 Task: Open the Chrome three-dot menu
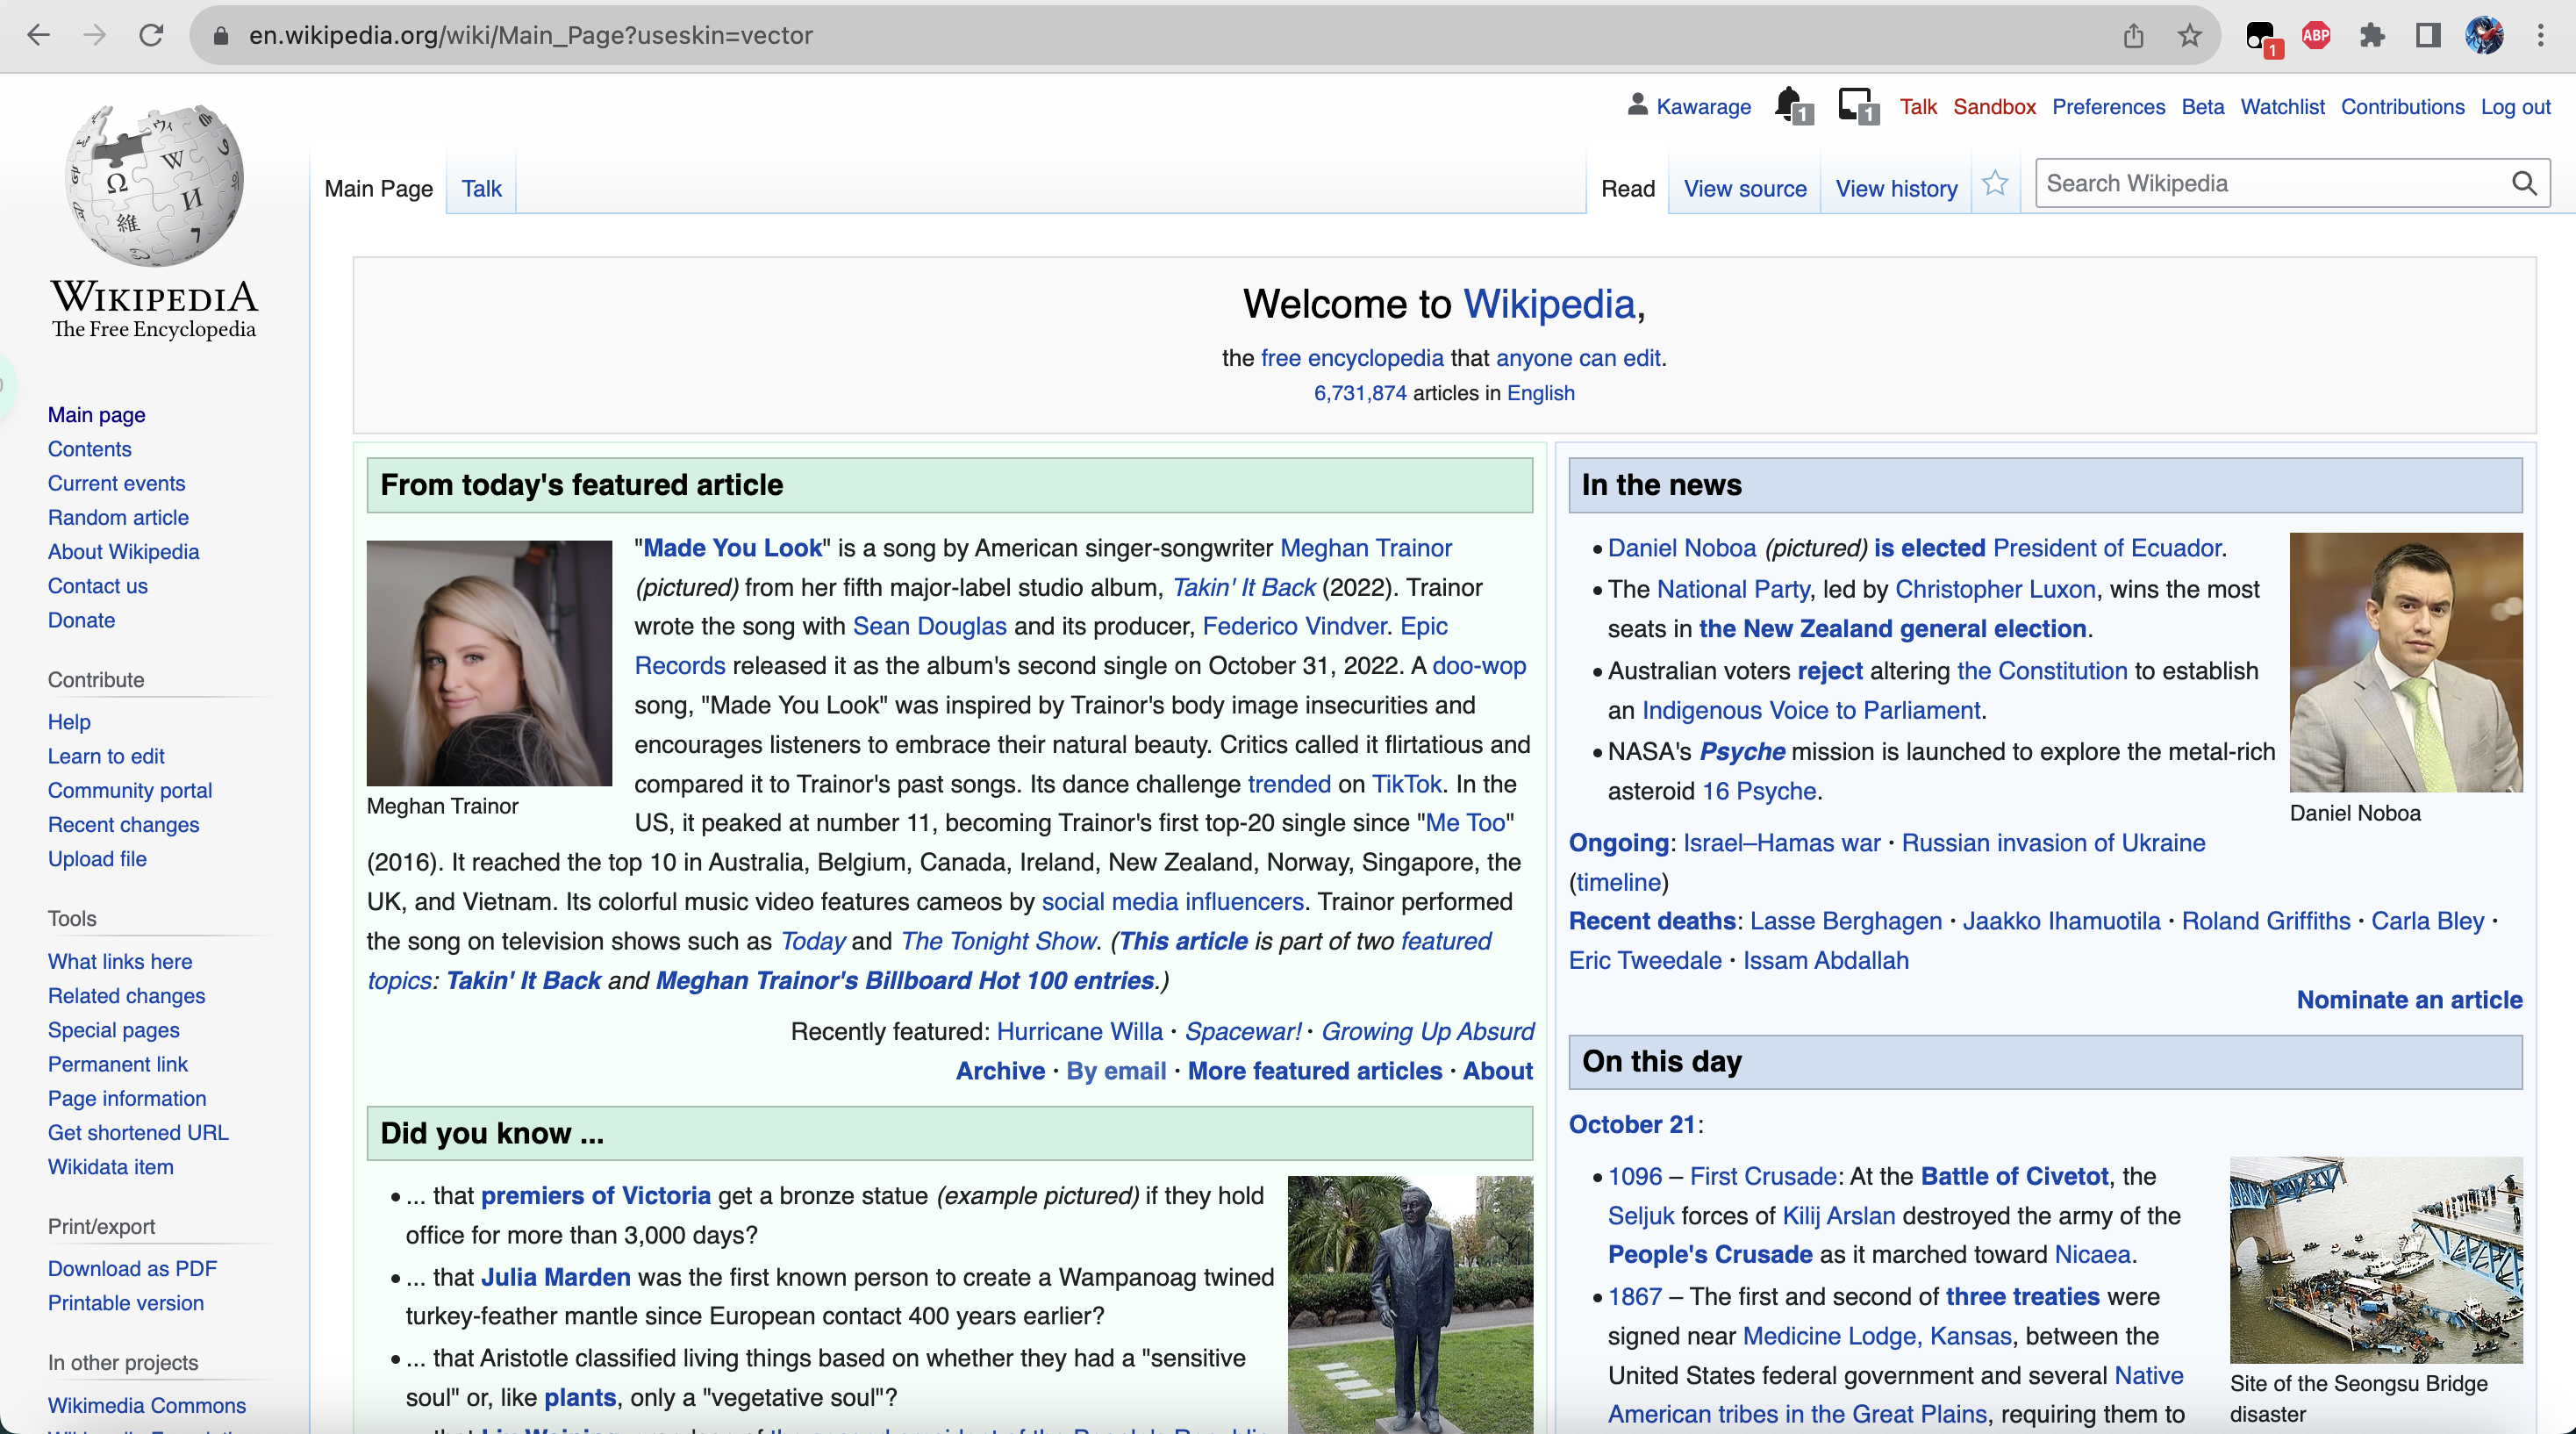2540,36
